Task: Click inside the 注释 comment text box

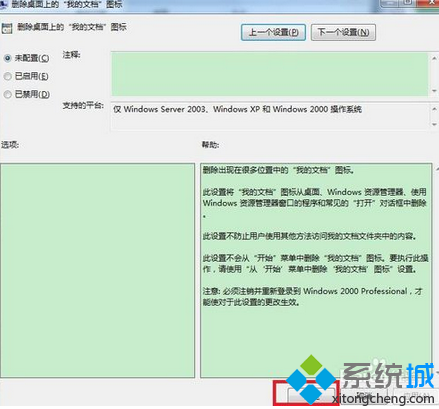Action: pyautogui.click(x=269, y=74)
